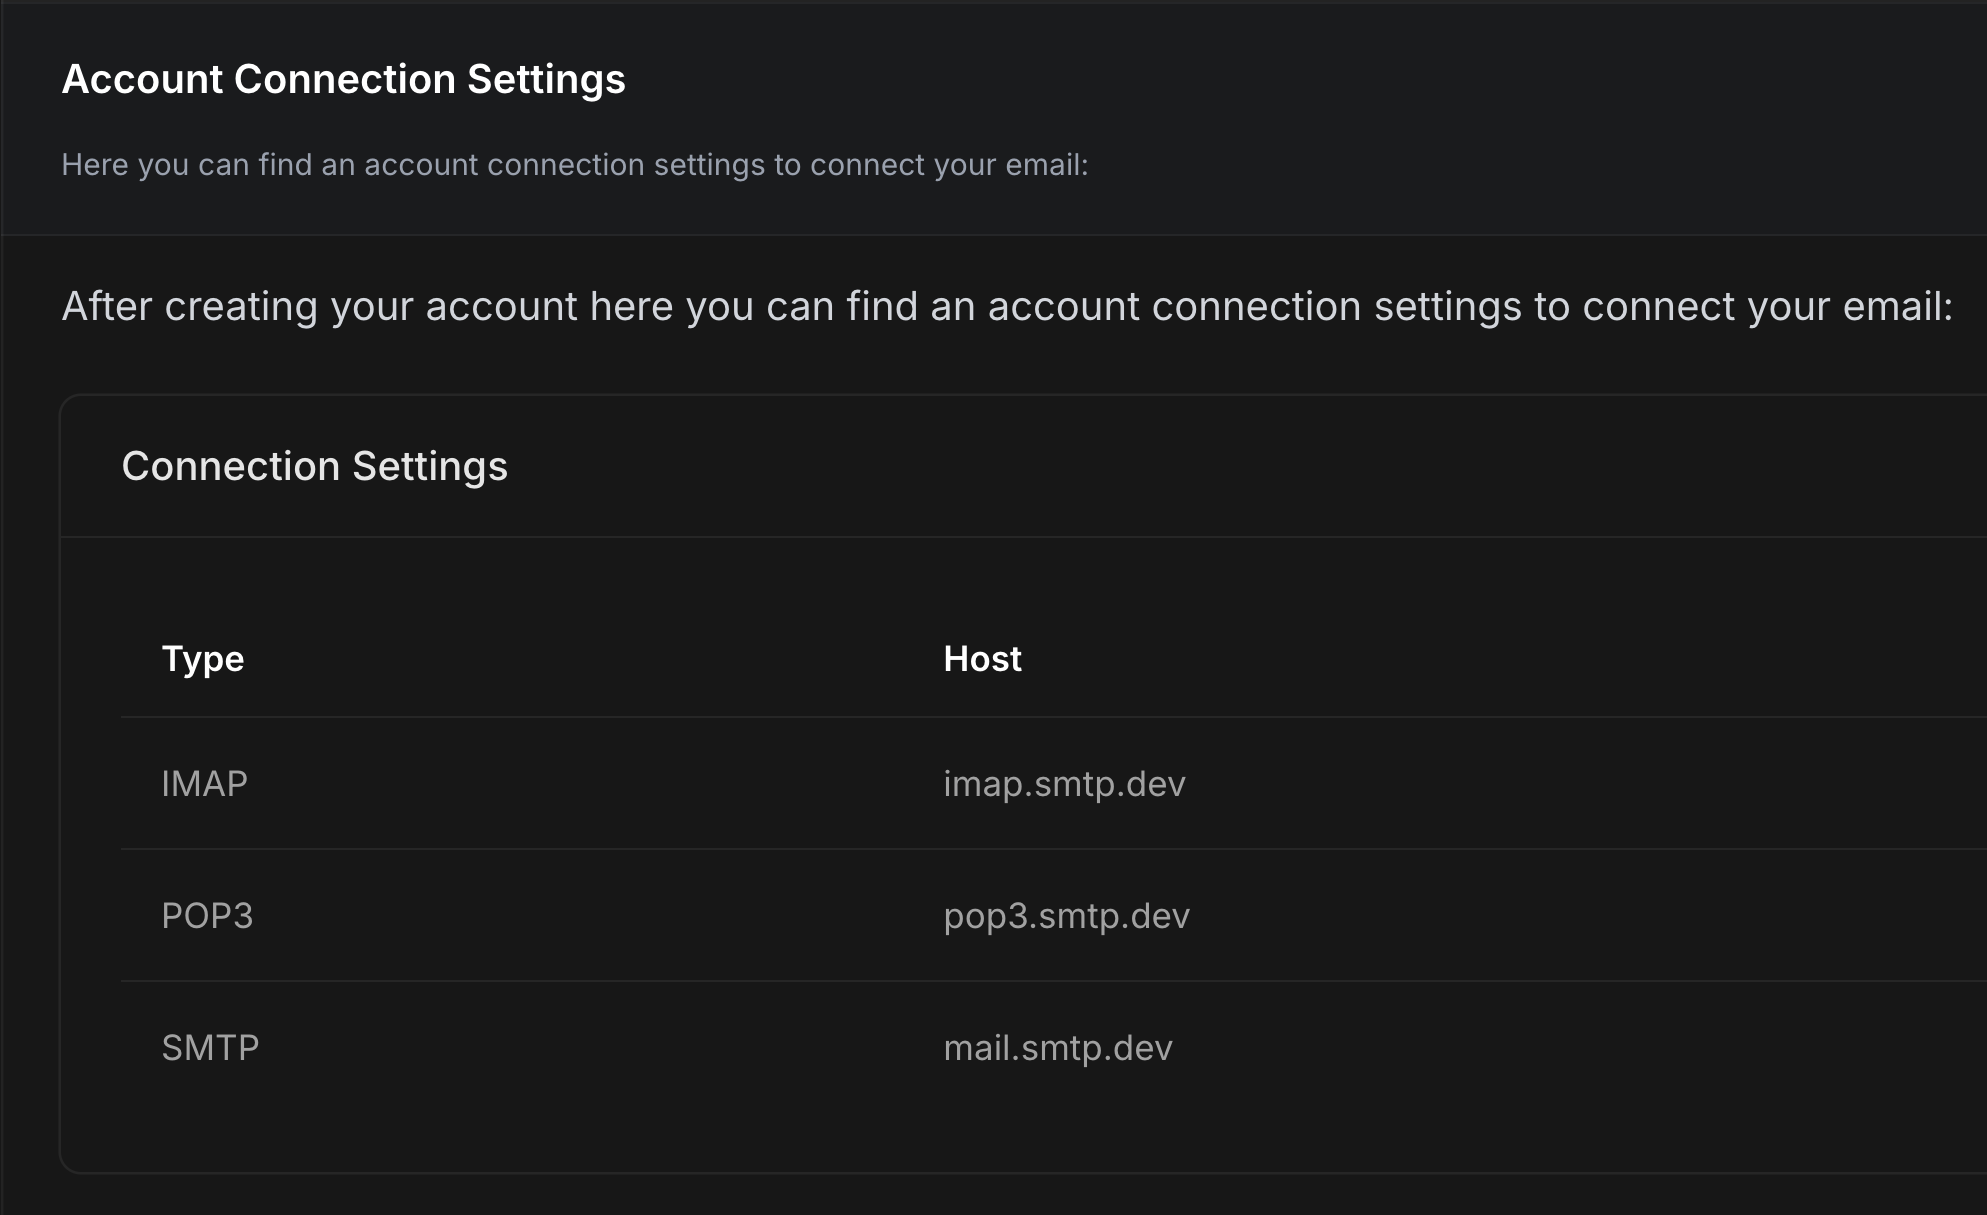Image resolution: width=1987 pixels, height=1215 pixels.
Task: Select the SMTP type cell
Action: coord(210,1048)
